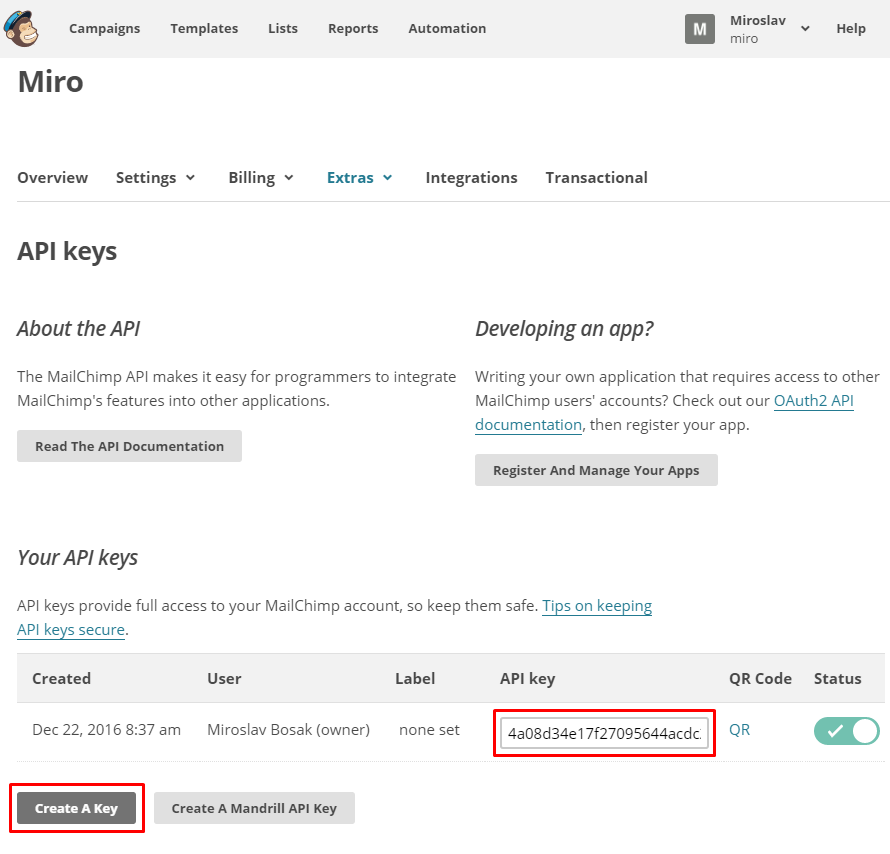Viewport: 890px width, 854px height.
Task: Open the Templates menu
Action: click(x=204, y=28)
